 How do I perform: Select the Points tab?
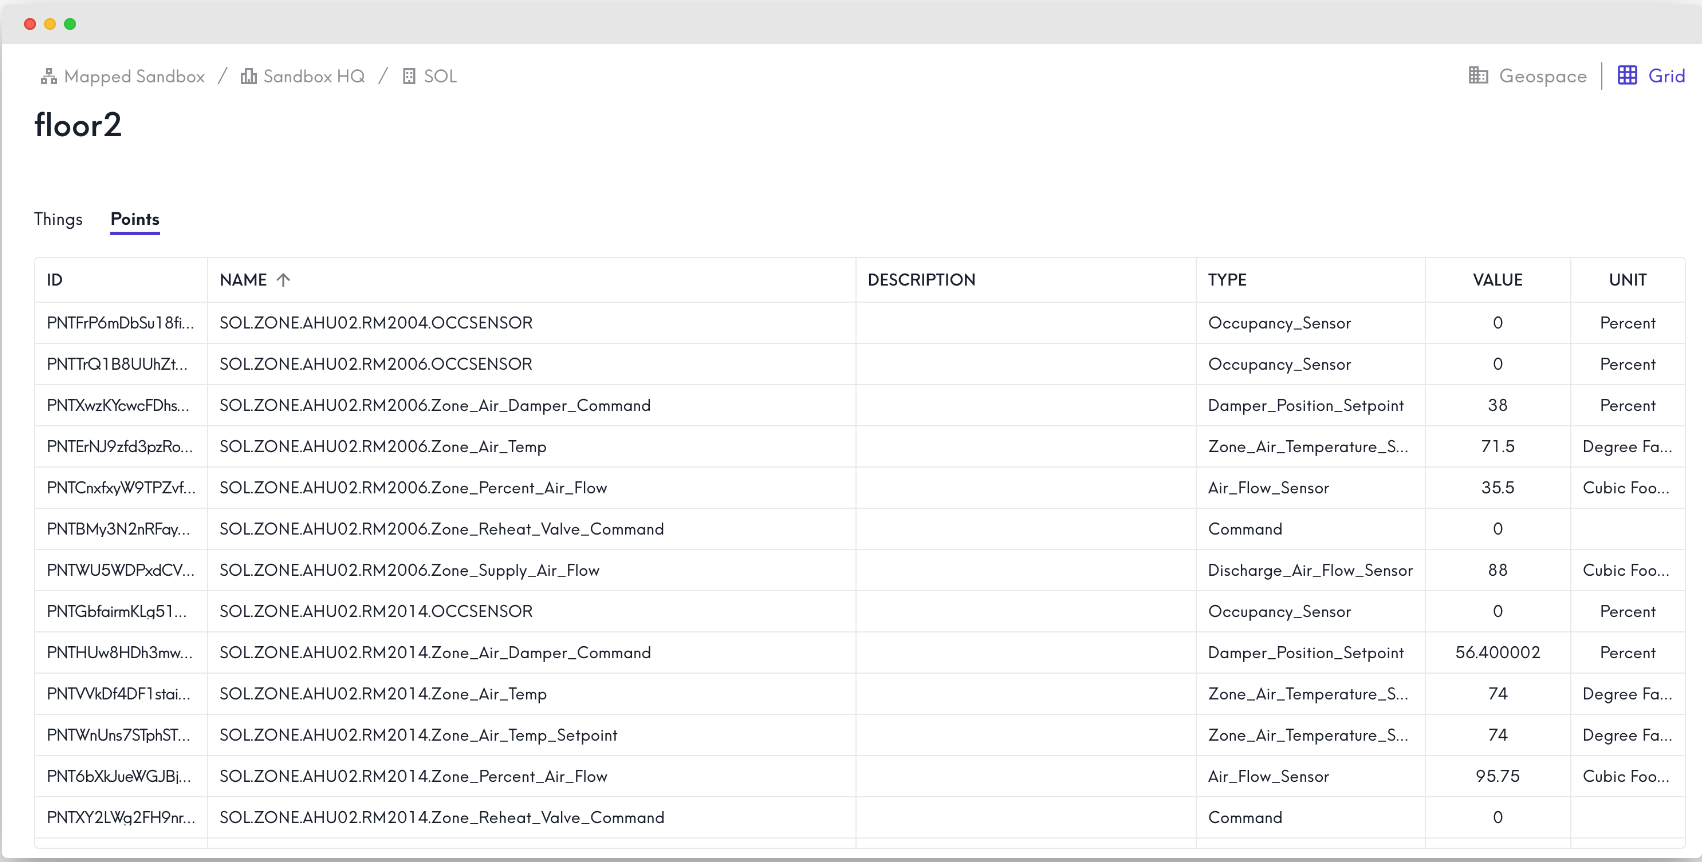pyautogui.click(x=135, y=219)
